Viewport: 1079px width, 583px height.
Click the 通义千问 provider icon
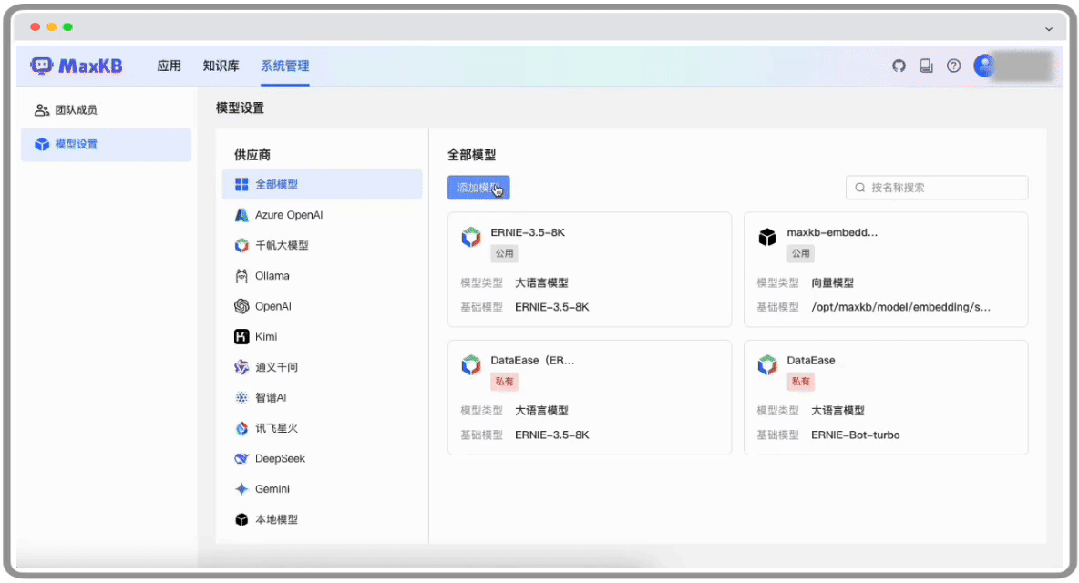click(x=242, y=367)
